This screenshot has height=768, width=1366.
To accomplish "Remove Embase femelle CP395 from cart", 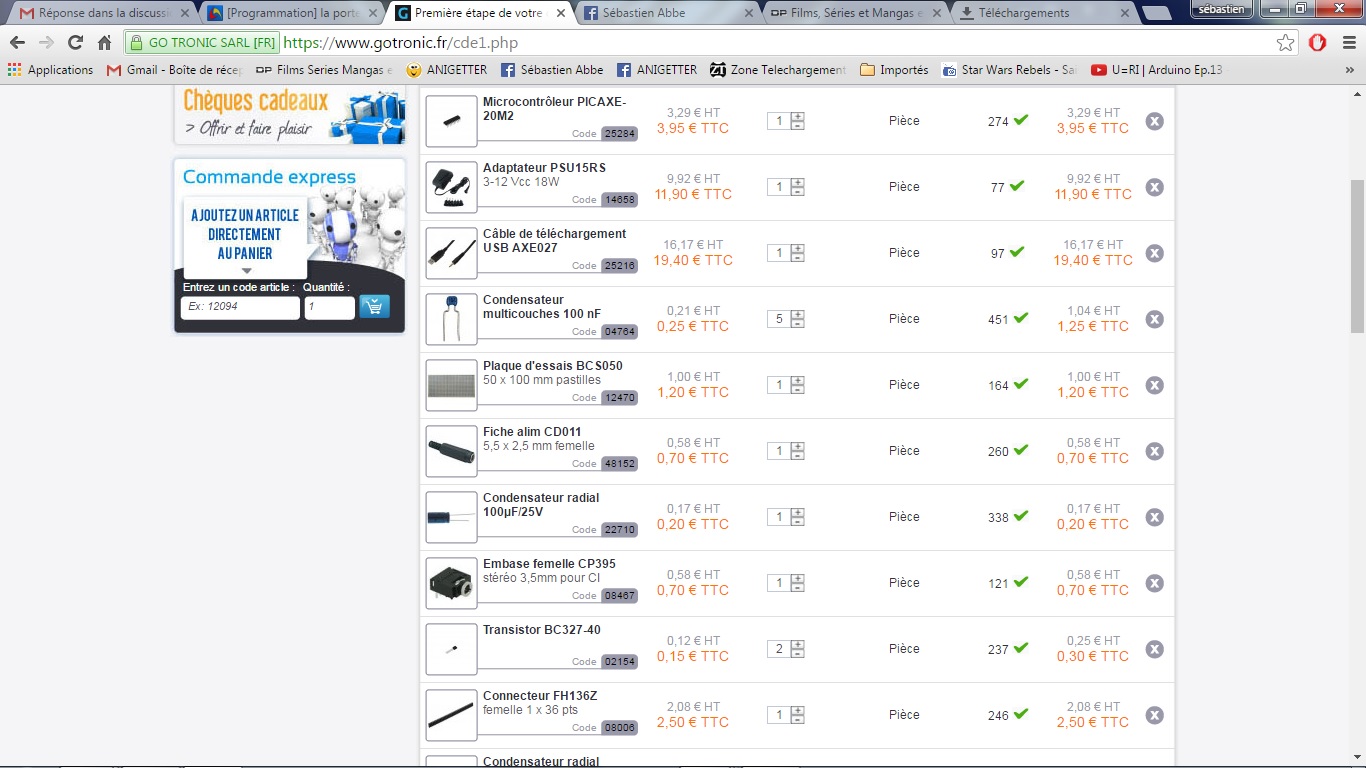I will click(1154, 583).
